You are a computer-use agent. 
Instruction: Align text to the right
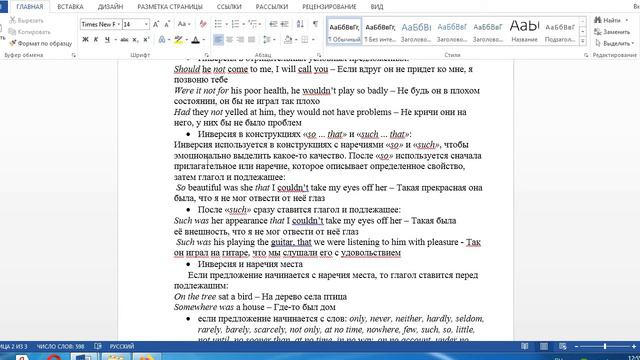tap(240, 40)
